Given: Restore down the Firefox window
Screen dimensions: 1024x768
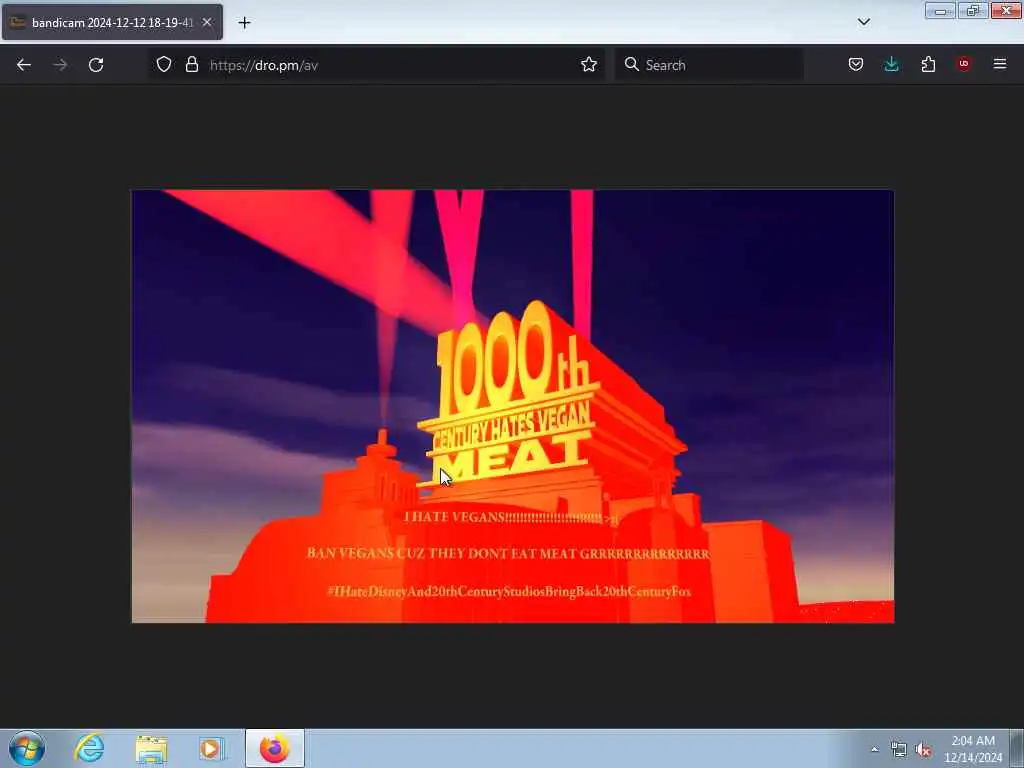Looking at the screenshot, I should point(973,10).
